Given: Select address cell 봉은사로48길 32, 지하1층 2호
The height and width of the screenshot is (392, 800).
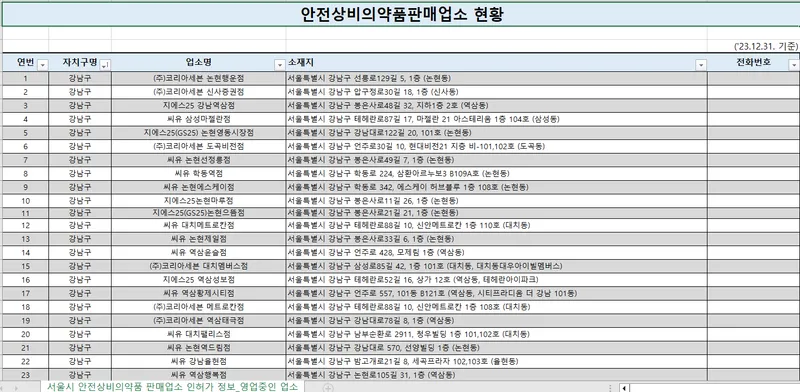Looking at the screenshot, I should (x=496, y=106).
